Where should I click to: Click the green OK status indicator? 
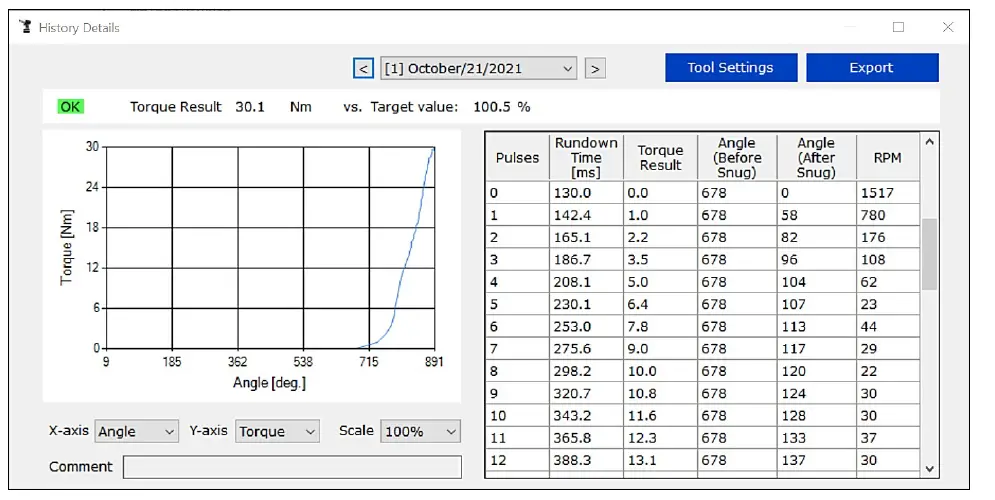click(x=70, y=106)
